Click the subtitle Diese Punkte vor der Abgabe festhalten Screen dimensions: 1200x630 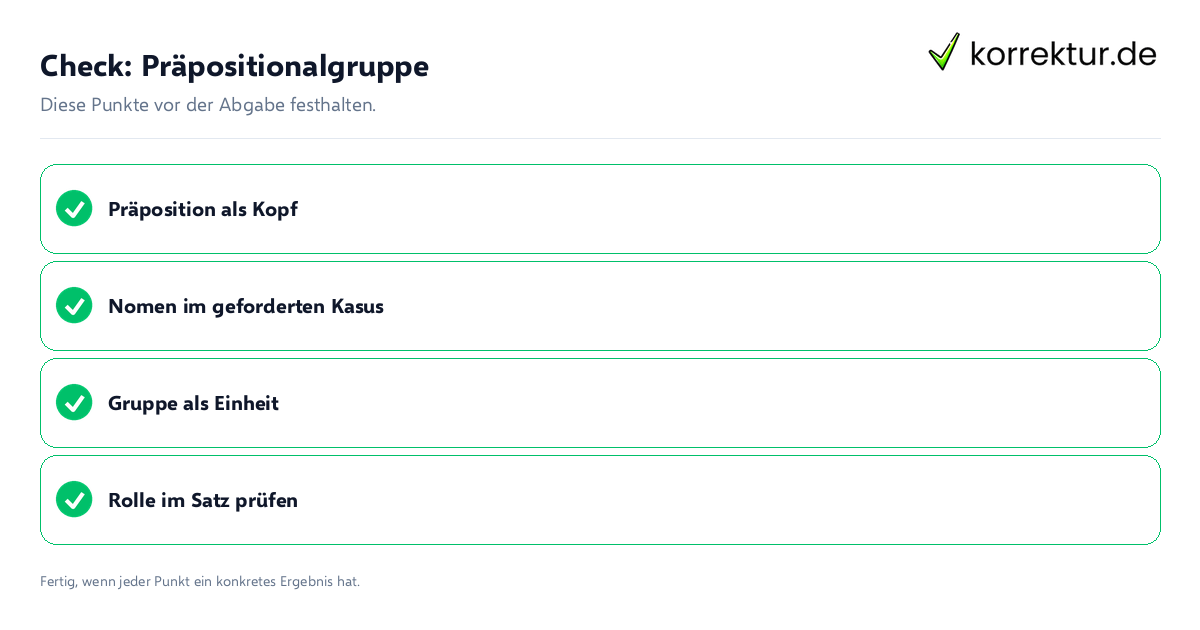(x=208, y=105)
